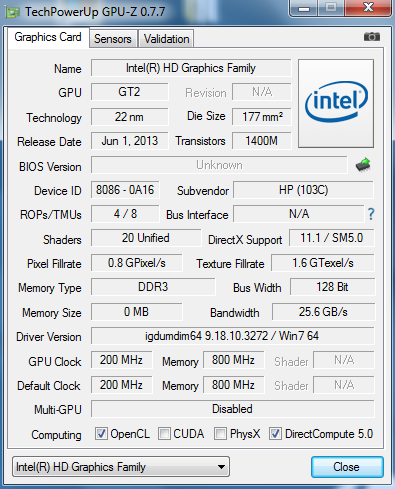Click the ROPs/TMUs value 4 / 8
This screenshot has width=395, height=489.
pyautogui.click(x=125, y=214)
